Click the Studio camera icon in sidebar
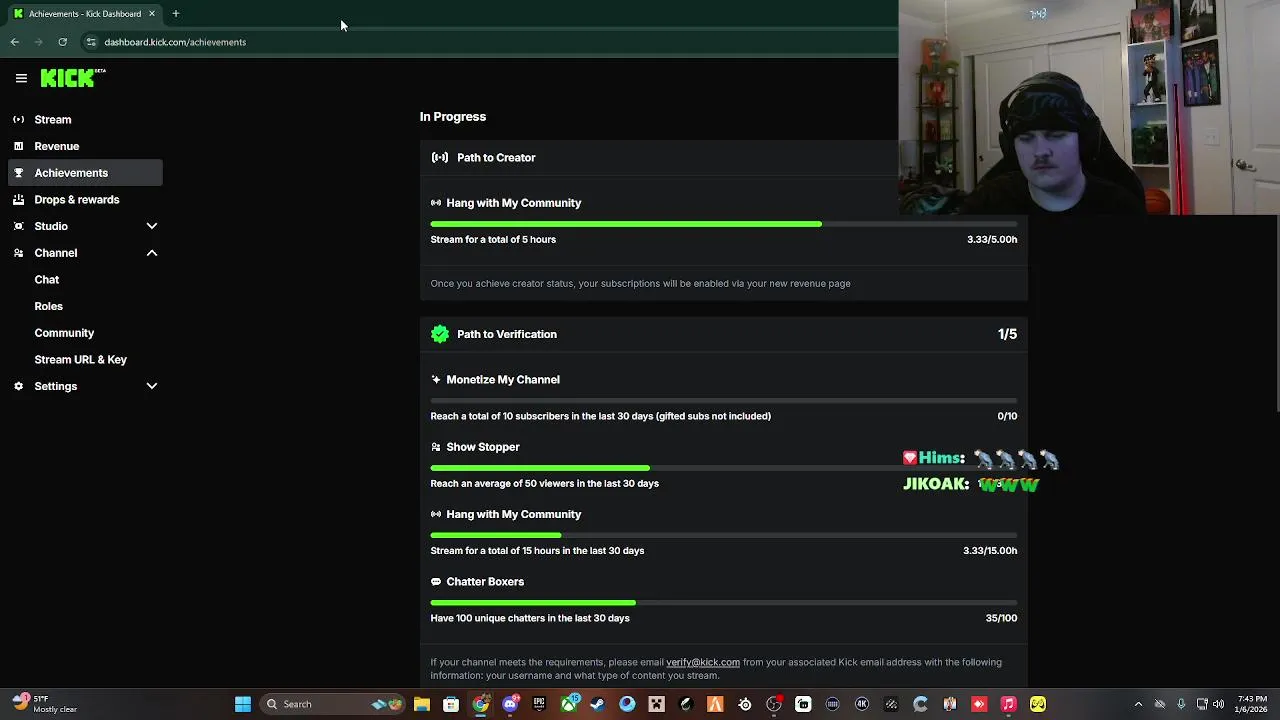The width and height of the screenshot is (1280, 720). pyautogui.click(x=18, y=226)
